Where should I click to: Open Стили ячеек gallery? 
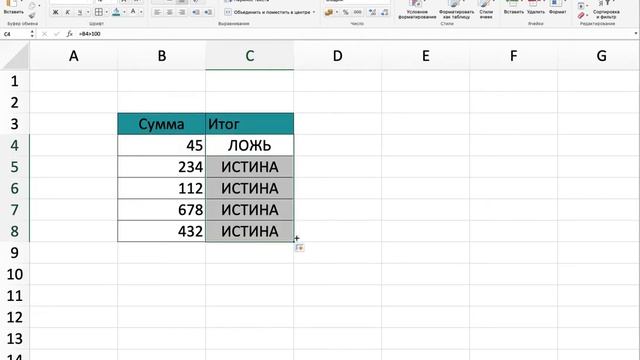coord(486,10)
